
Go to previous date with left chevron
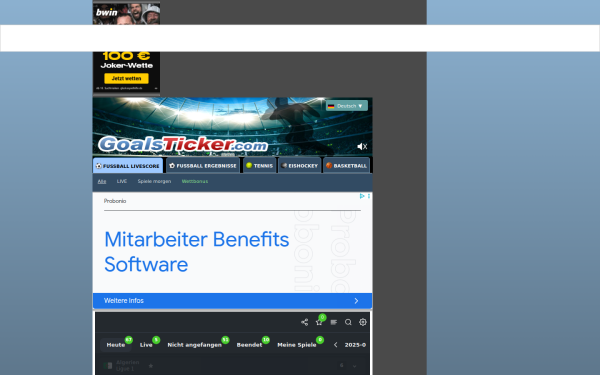pyautogui.click(x=336, y=345)
